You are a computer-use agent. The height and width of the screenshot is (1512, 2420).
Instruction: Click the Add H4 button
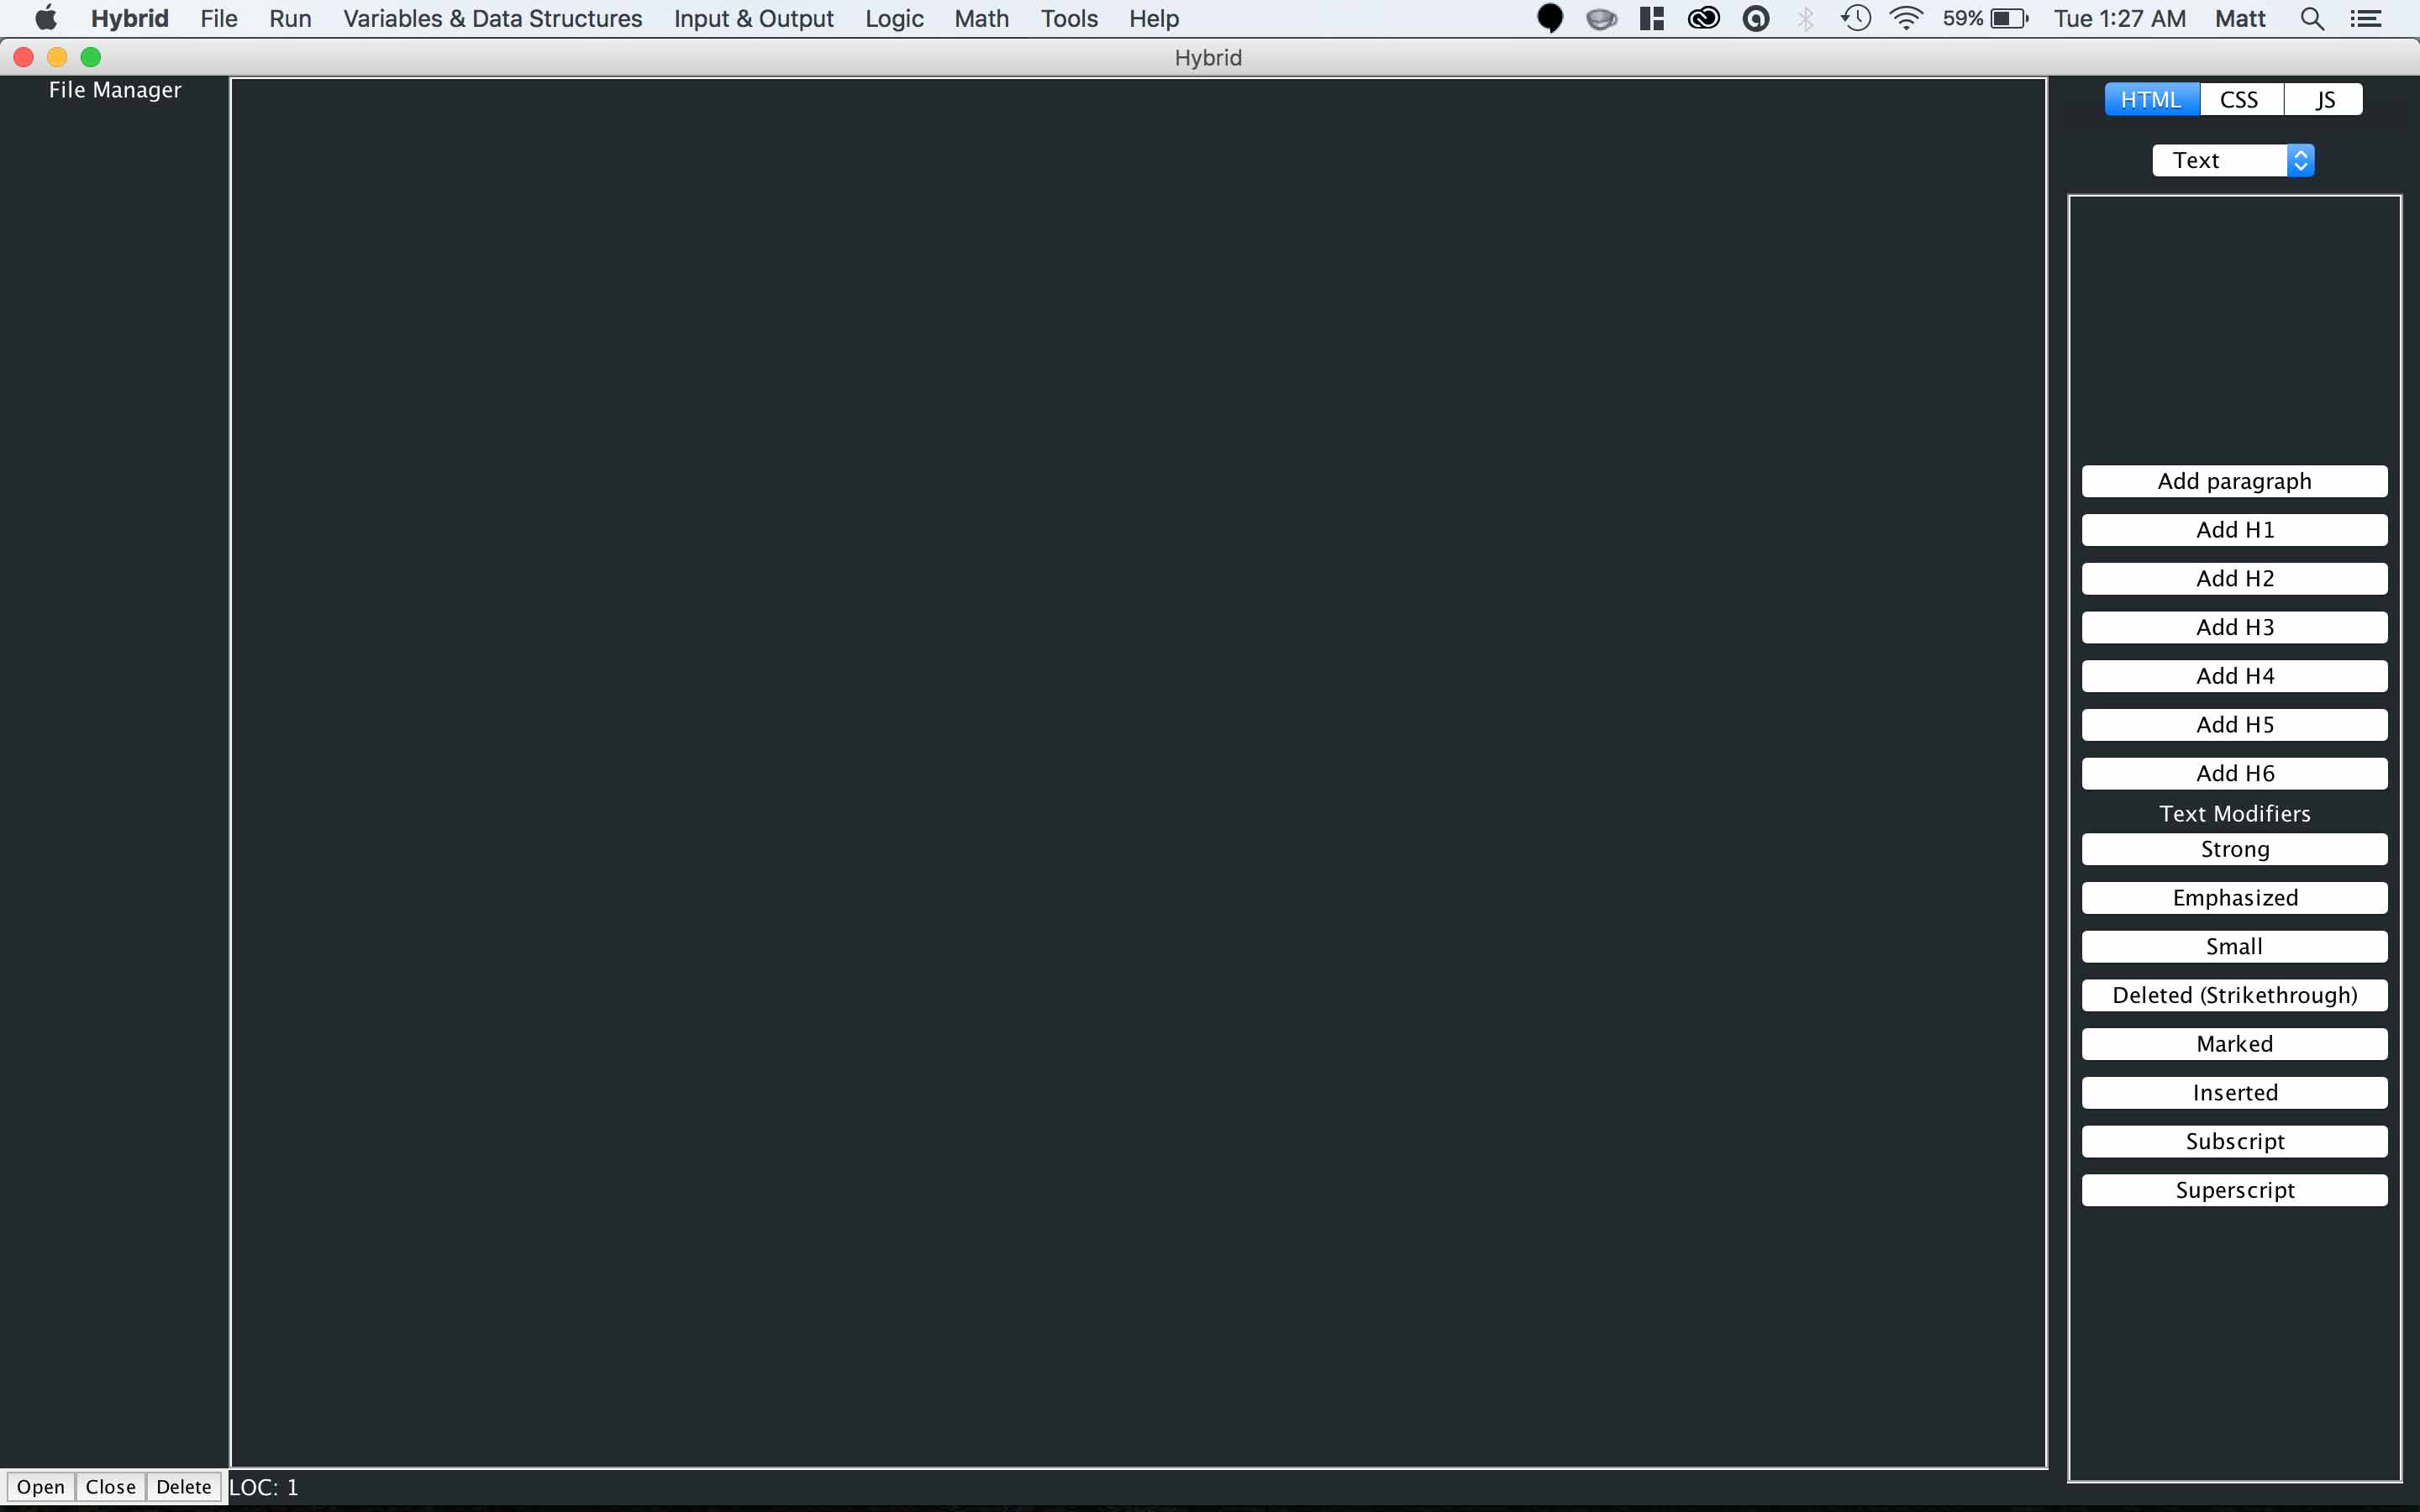(2234, 676)
